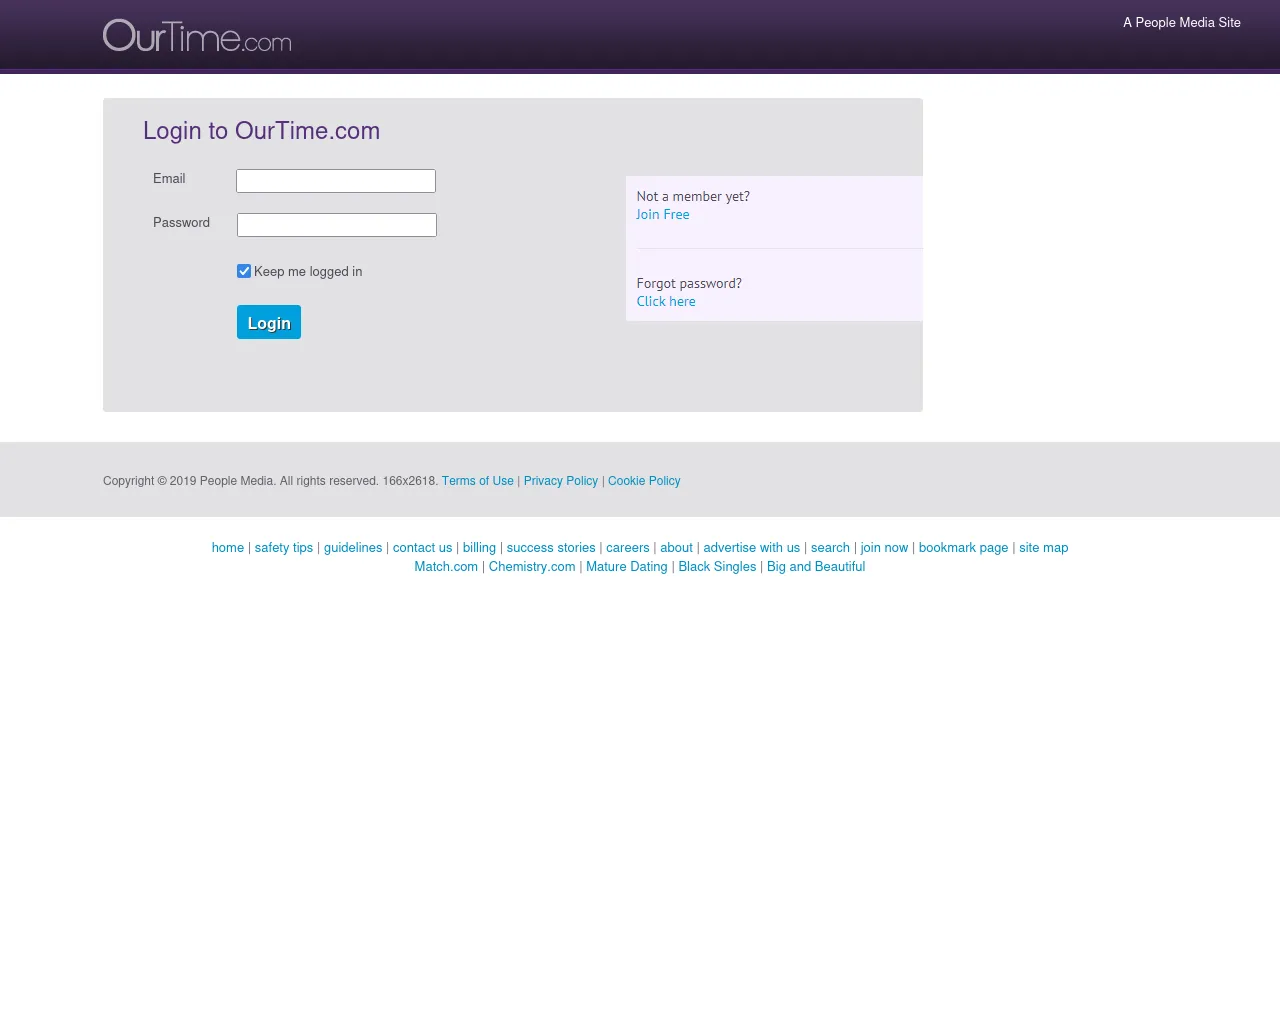Open guidelines in the footer
The width and height of the screenshot is (1280, 1024).
[x=353, y=548]
